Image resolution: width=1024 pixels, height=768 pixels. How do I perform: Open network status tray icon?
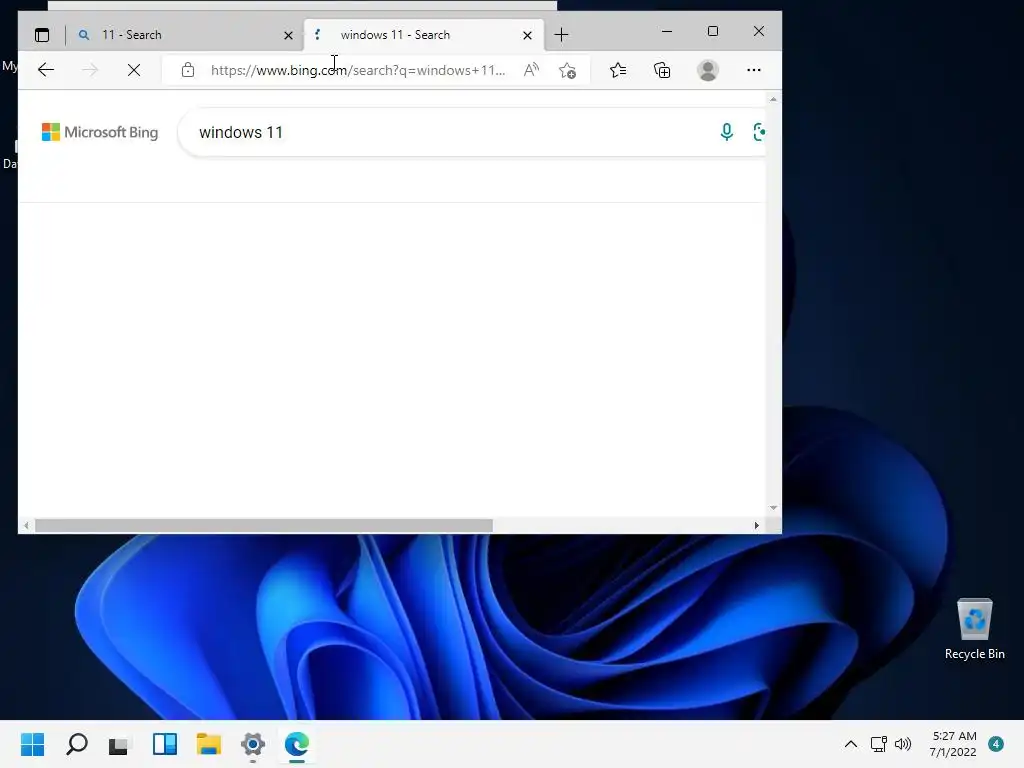click(878, 744)
